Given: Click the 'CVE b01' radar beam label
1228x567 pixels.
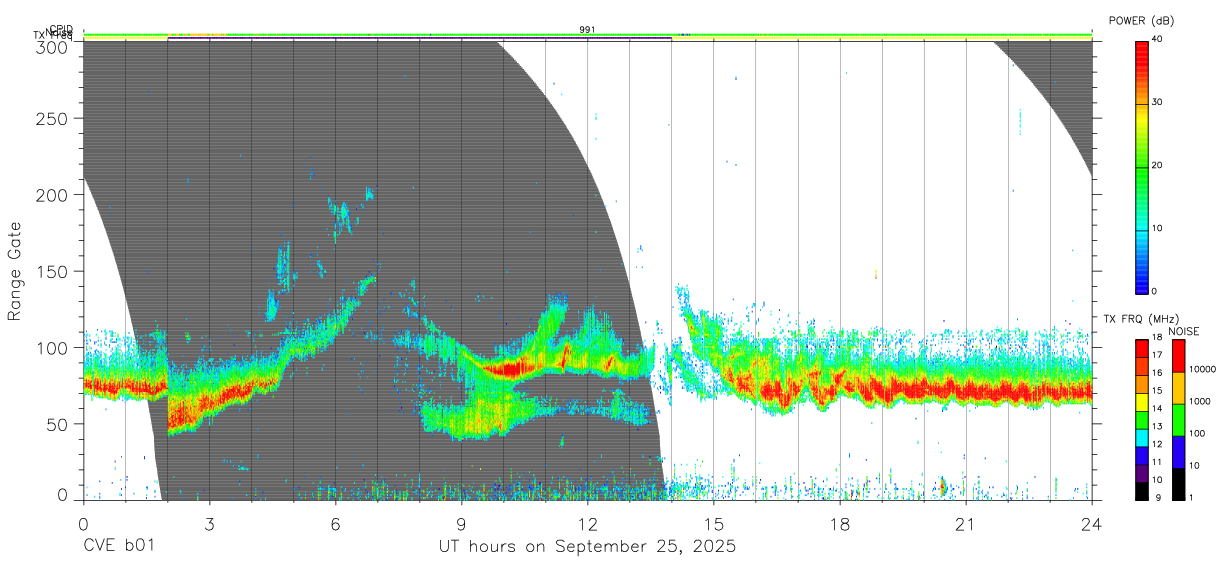Looking at the screenshot, I should 118,547.
